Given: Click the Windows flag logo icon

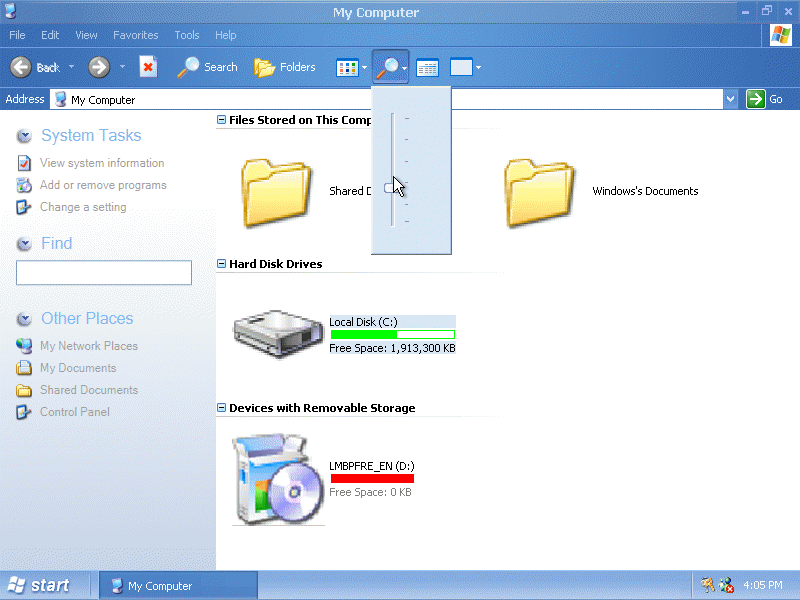Looking at the screenshot, I should click(x=781, y=35).
